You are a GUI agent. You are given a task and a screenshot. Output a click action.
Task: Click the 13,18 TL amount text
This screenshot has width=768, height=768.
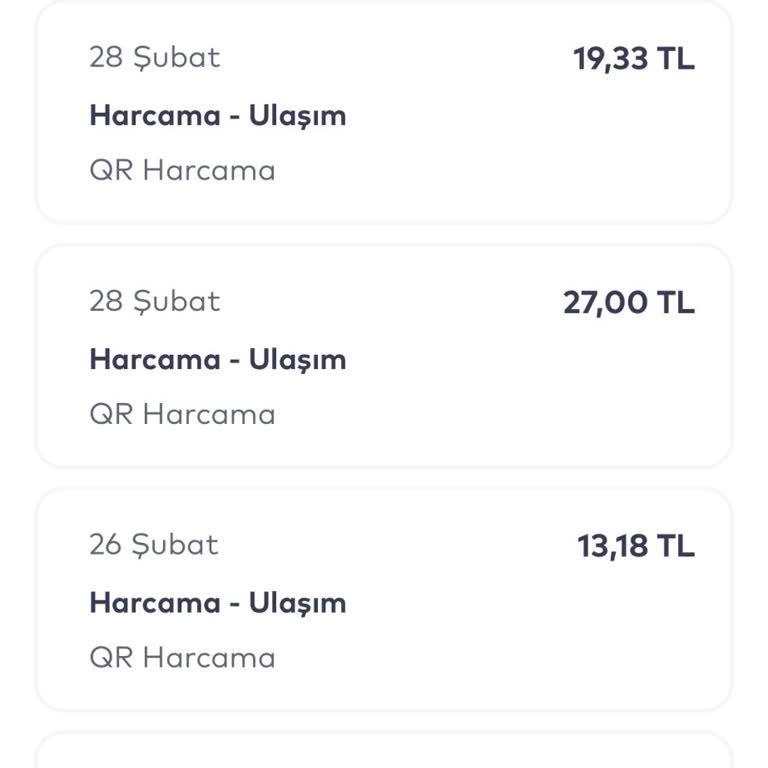[x=635, y=546]
